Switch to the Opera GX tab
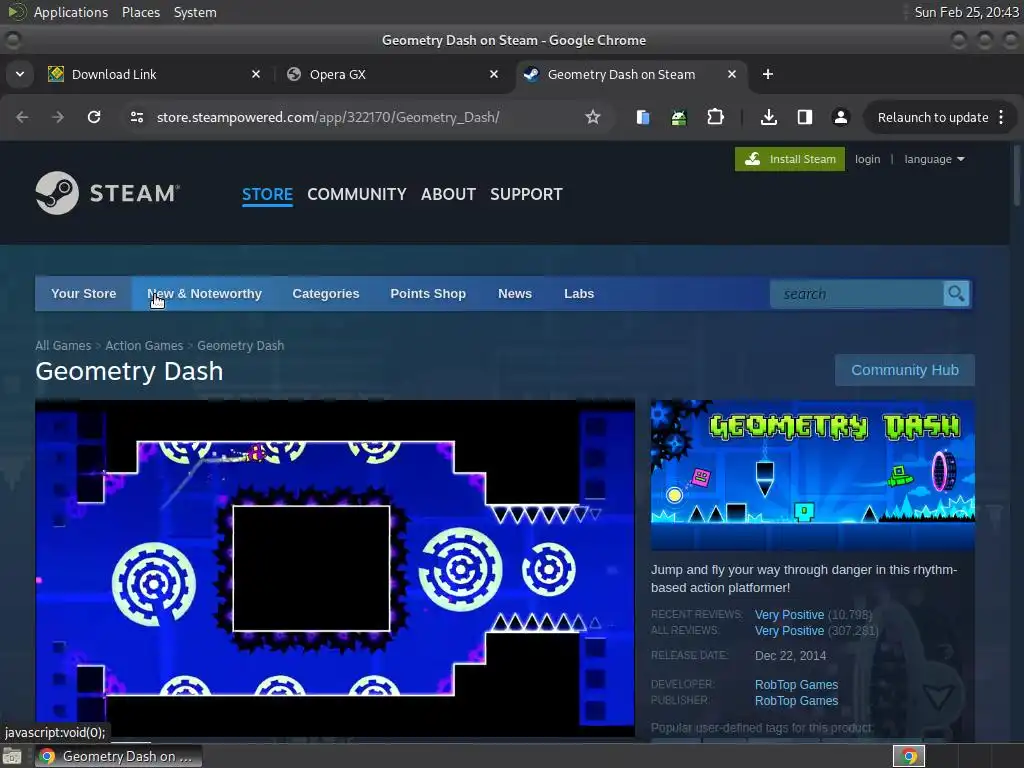This screenshot has height=768, width=1024. pyautogui.click(x=392, y=74)
